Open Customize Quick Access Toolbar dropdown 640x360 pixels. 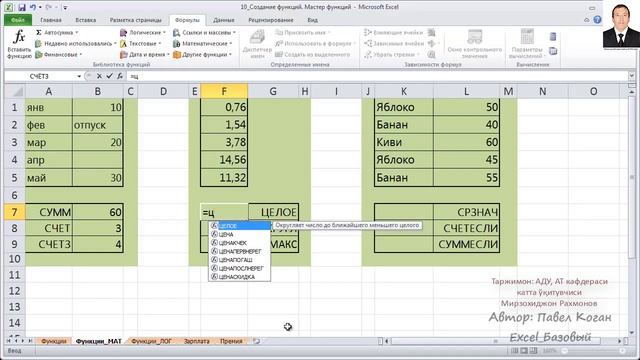coord(65,7)
